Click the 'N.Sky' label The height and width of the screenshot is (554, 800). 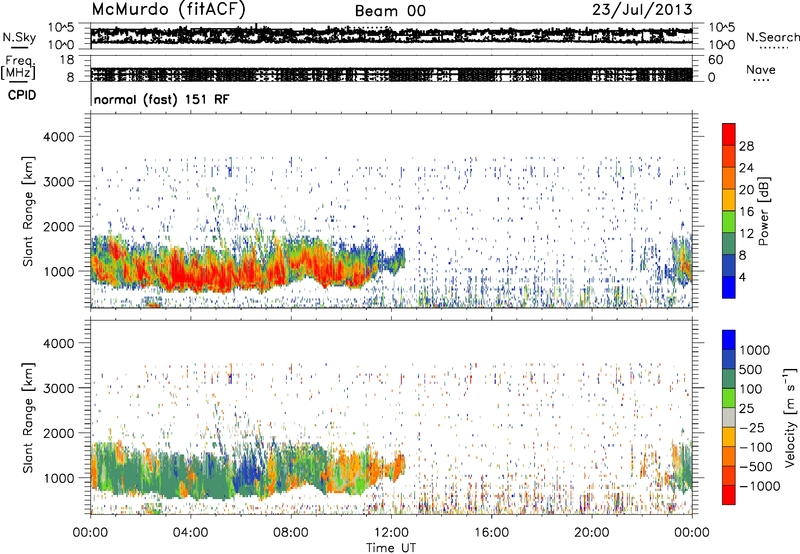19,37
